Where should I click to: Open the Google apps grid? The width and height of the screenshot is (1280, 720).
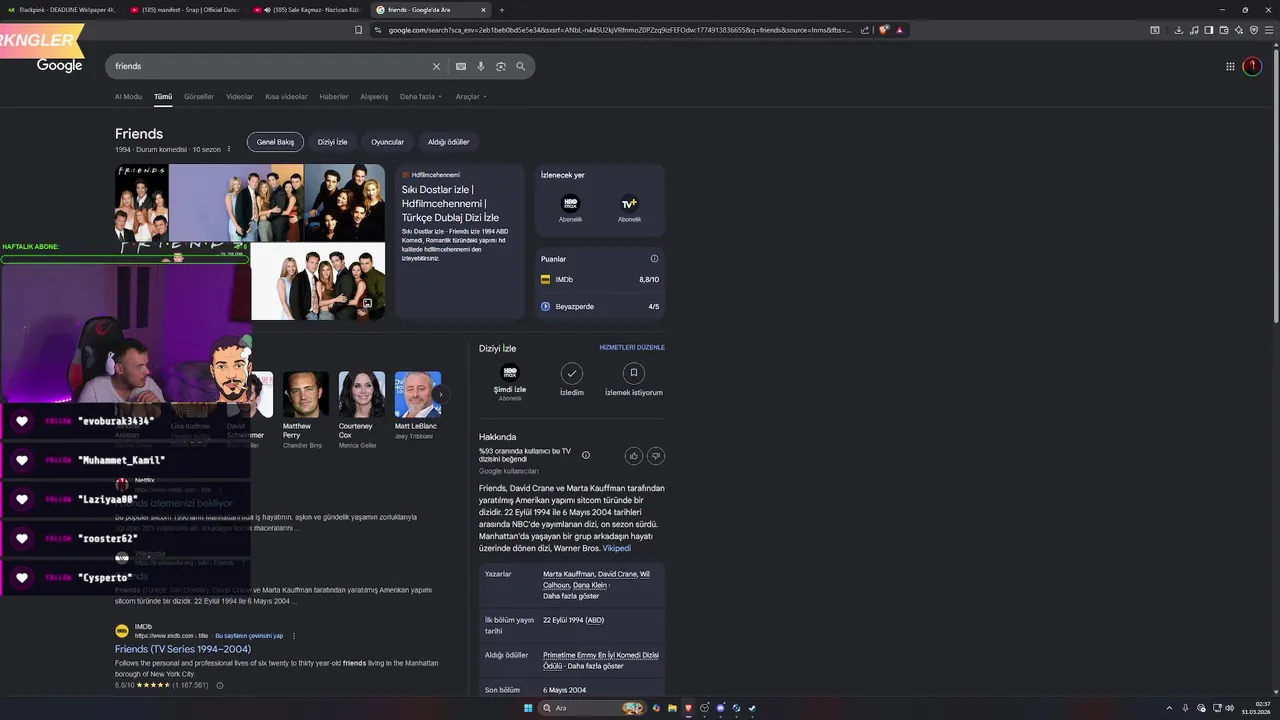(1230, 66)
